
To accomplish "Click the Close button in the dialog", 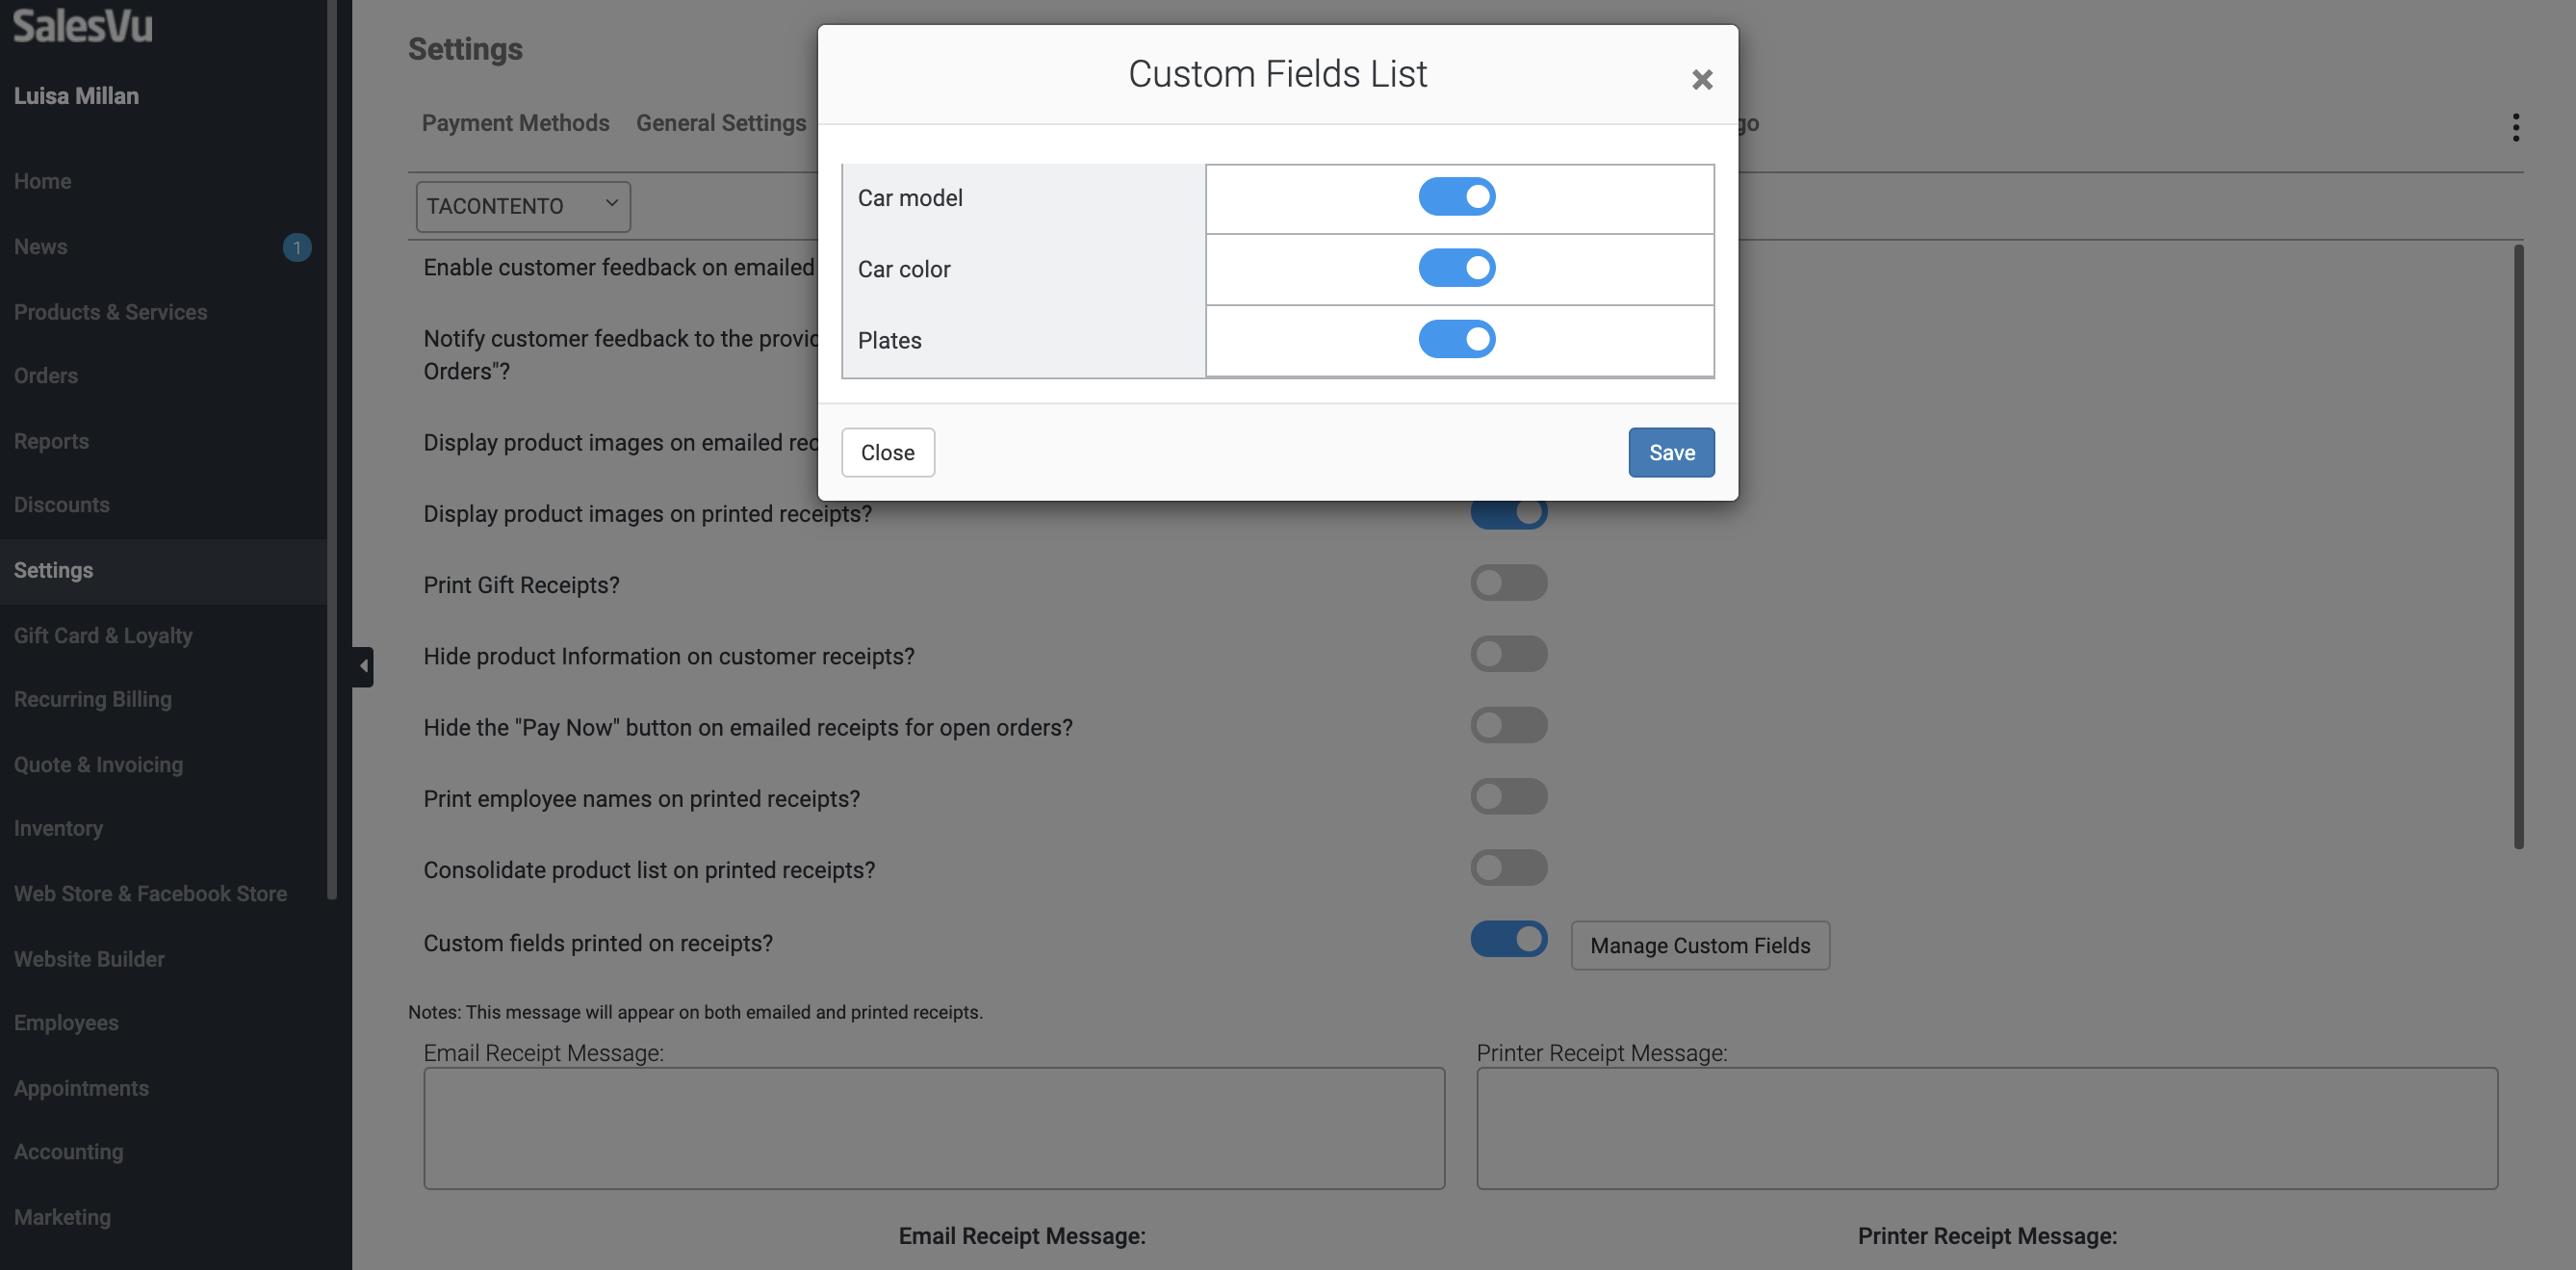I will pos(887,453).
